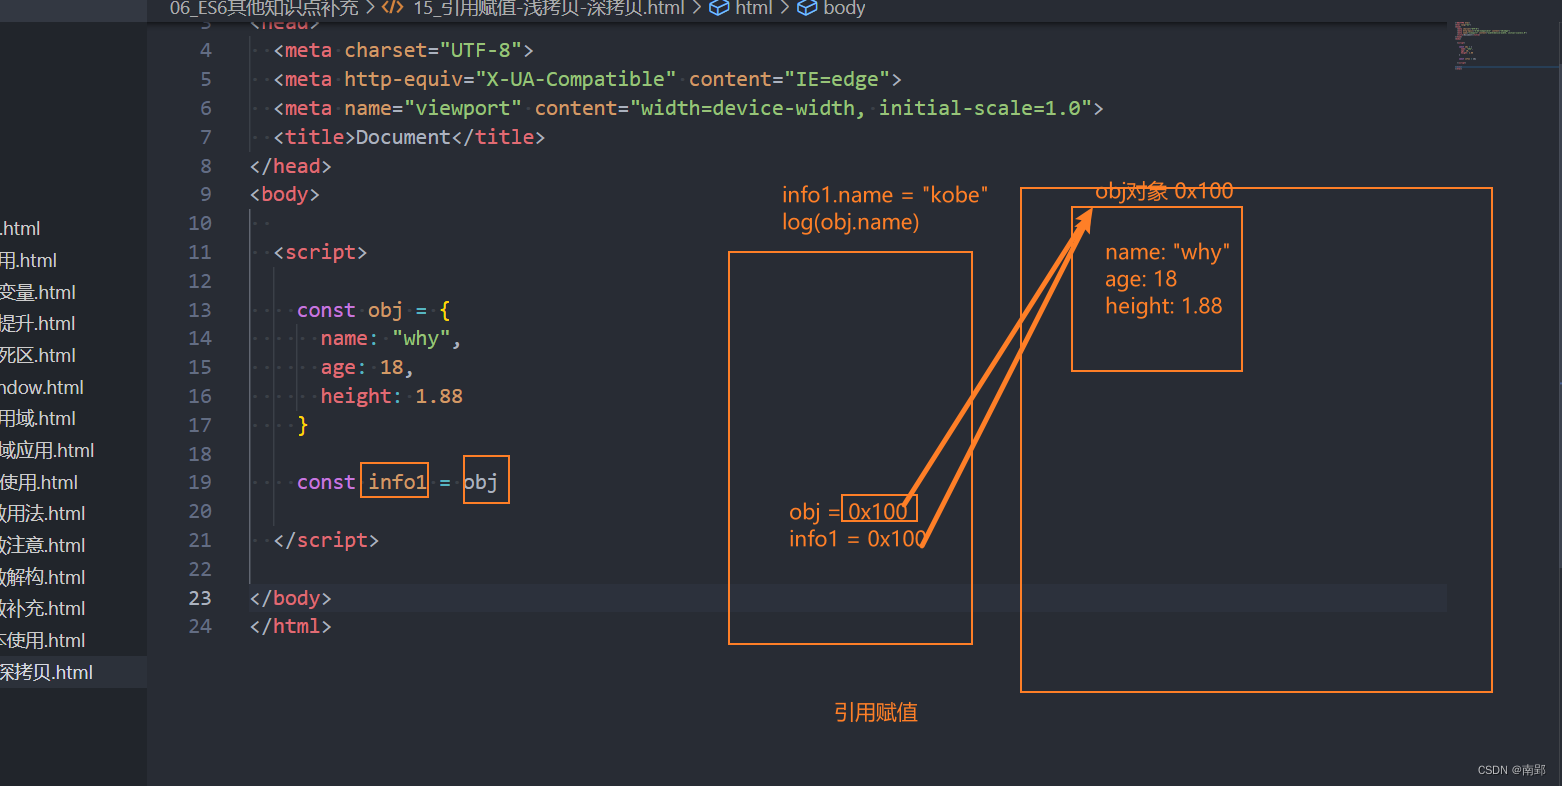This screenshot has height=786, width=1562.
Task: Click the opening <body> tag line
Action: [x=285, y=194]
